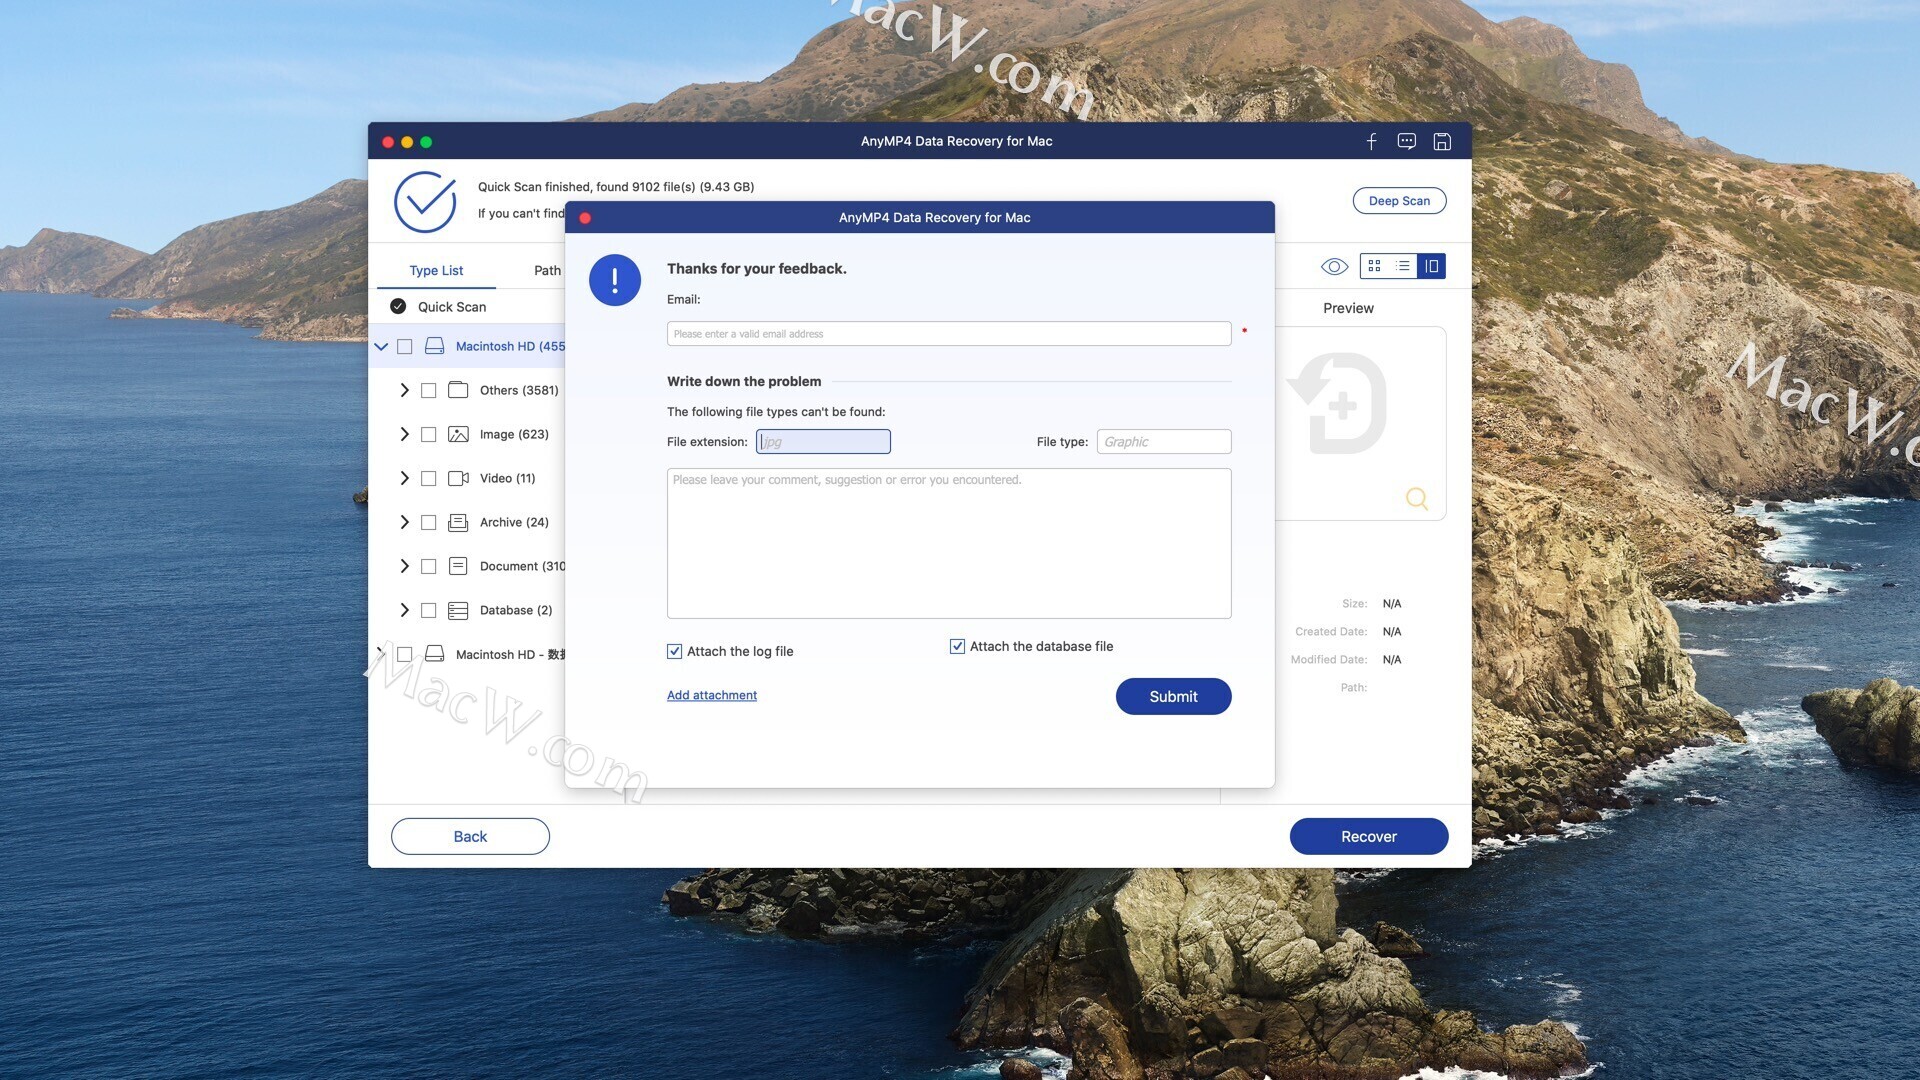
Task: Collapse the Macintosh HD tree node
Action: (x=381, y=346)
